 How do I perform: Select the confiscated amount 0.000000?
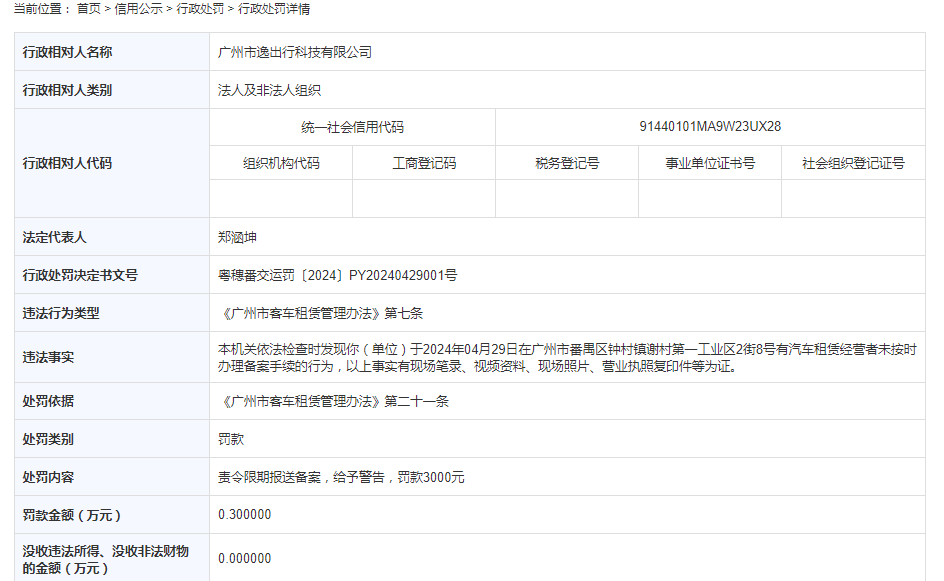pos(244,558)
